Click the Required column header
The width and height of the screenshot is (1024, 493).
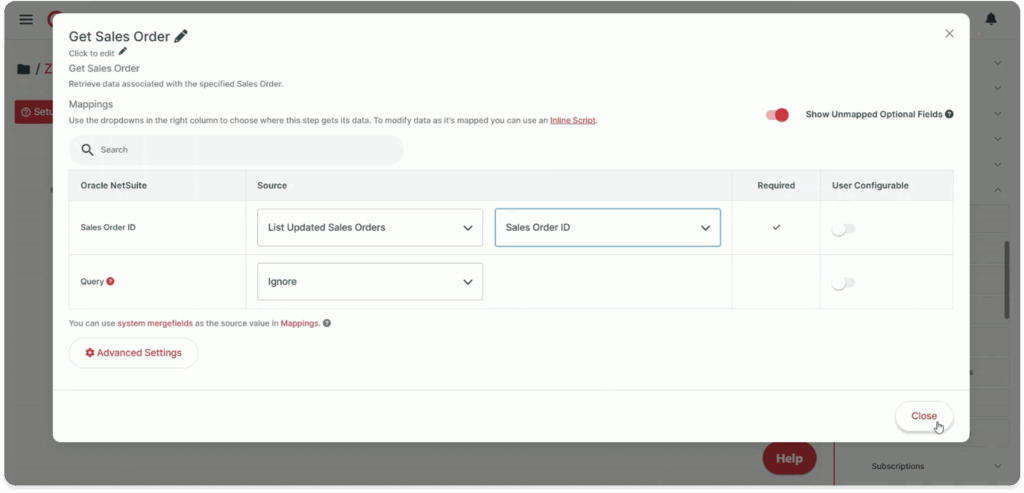tap(776, 185)
